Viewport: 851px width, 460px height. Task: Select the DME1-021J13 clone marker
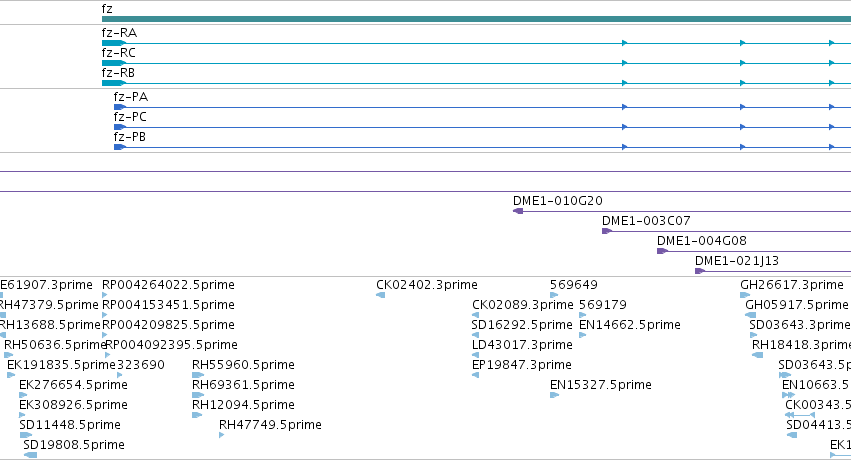[x=700, y=271]
